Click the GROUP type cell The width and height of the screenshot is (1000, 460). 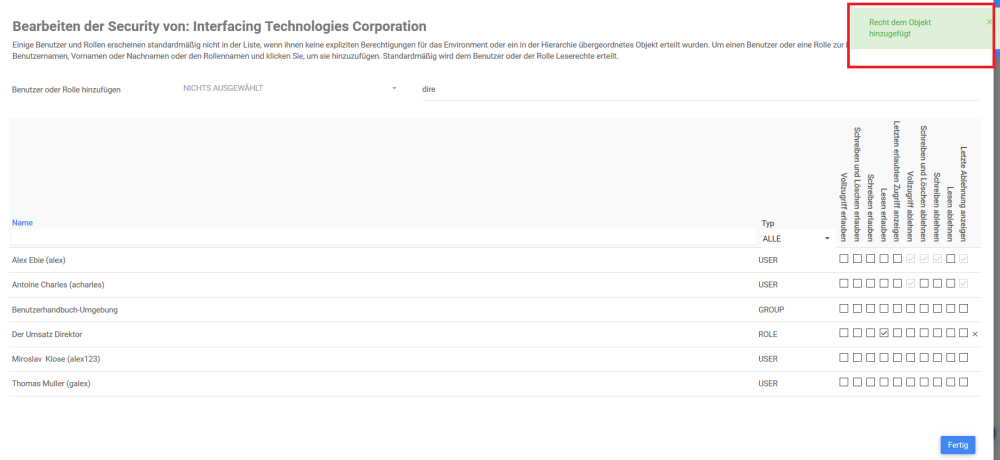point(770,309)
